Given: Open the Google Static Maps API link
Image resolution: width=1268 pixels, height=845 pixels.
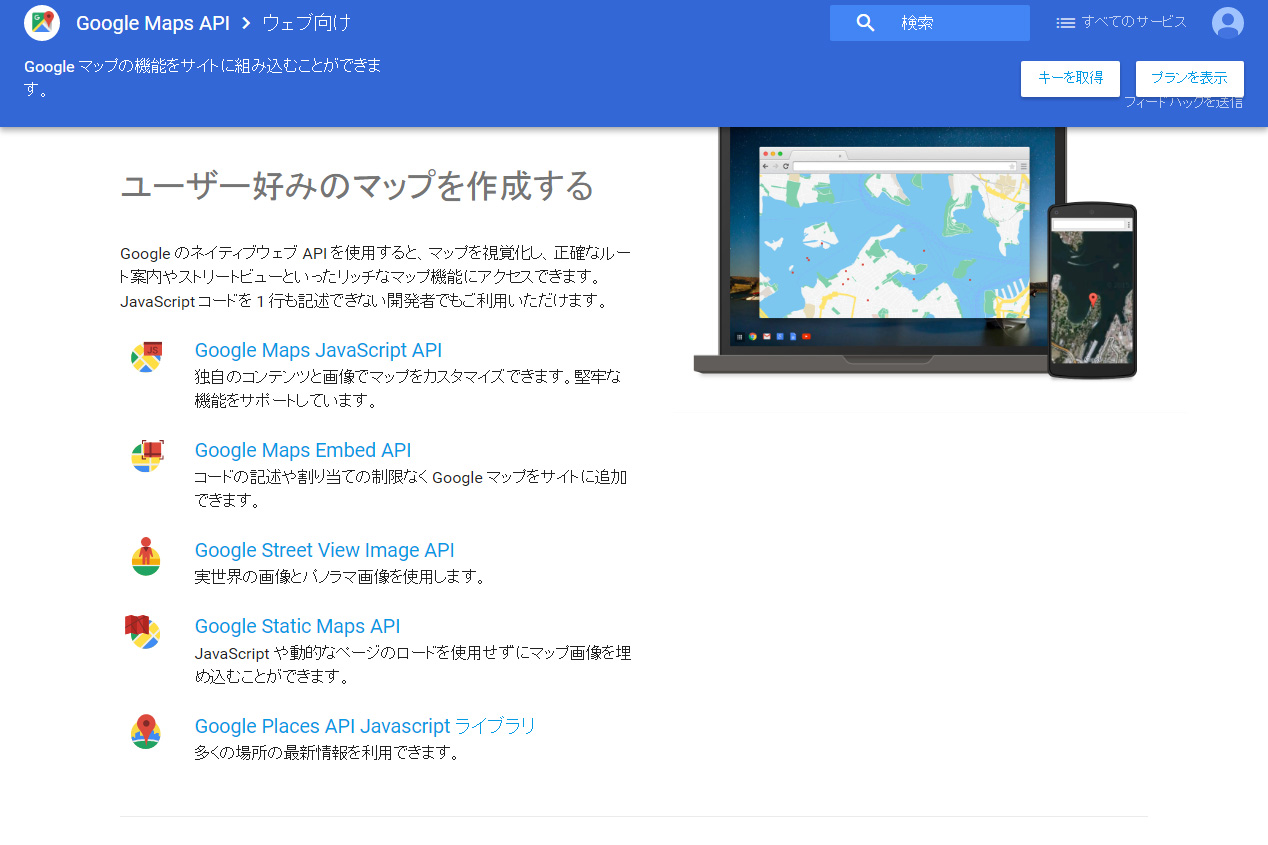Looking at the screenshot, I should 297,626.
